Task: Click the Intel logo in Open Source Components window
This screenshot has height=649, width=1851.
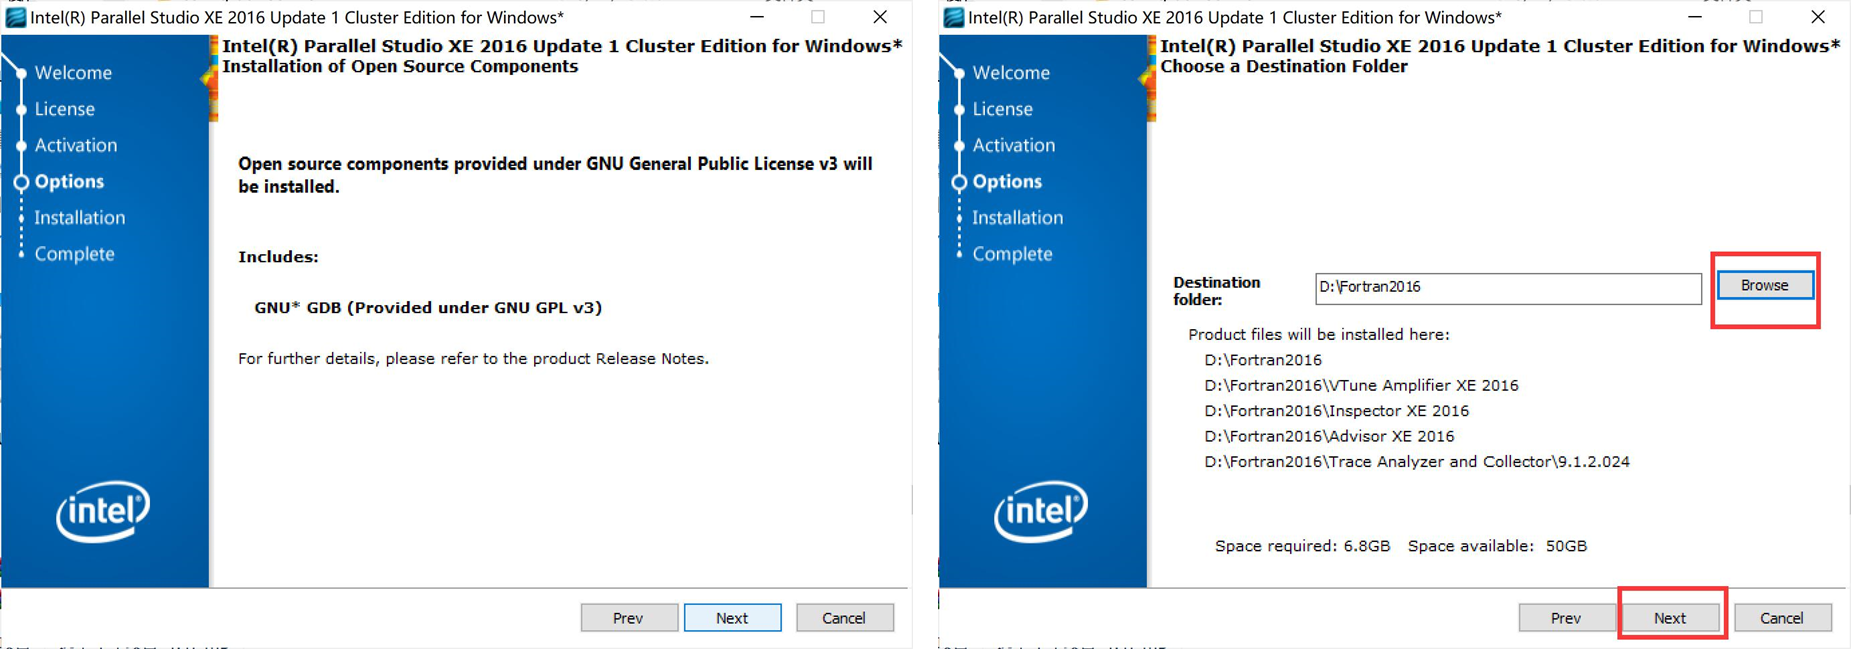Action: 103,511
